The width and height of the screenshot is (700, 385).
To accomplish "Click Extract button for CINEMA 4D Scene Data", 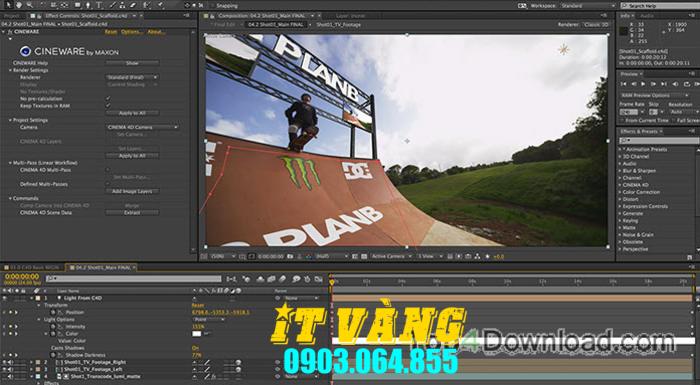I will click(132, 213).
